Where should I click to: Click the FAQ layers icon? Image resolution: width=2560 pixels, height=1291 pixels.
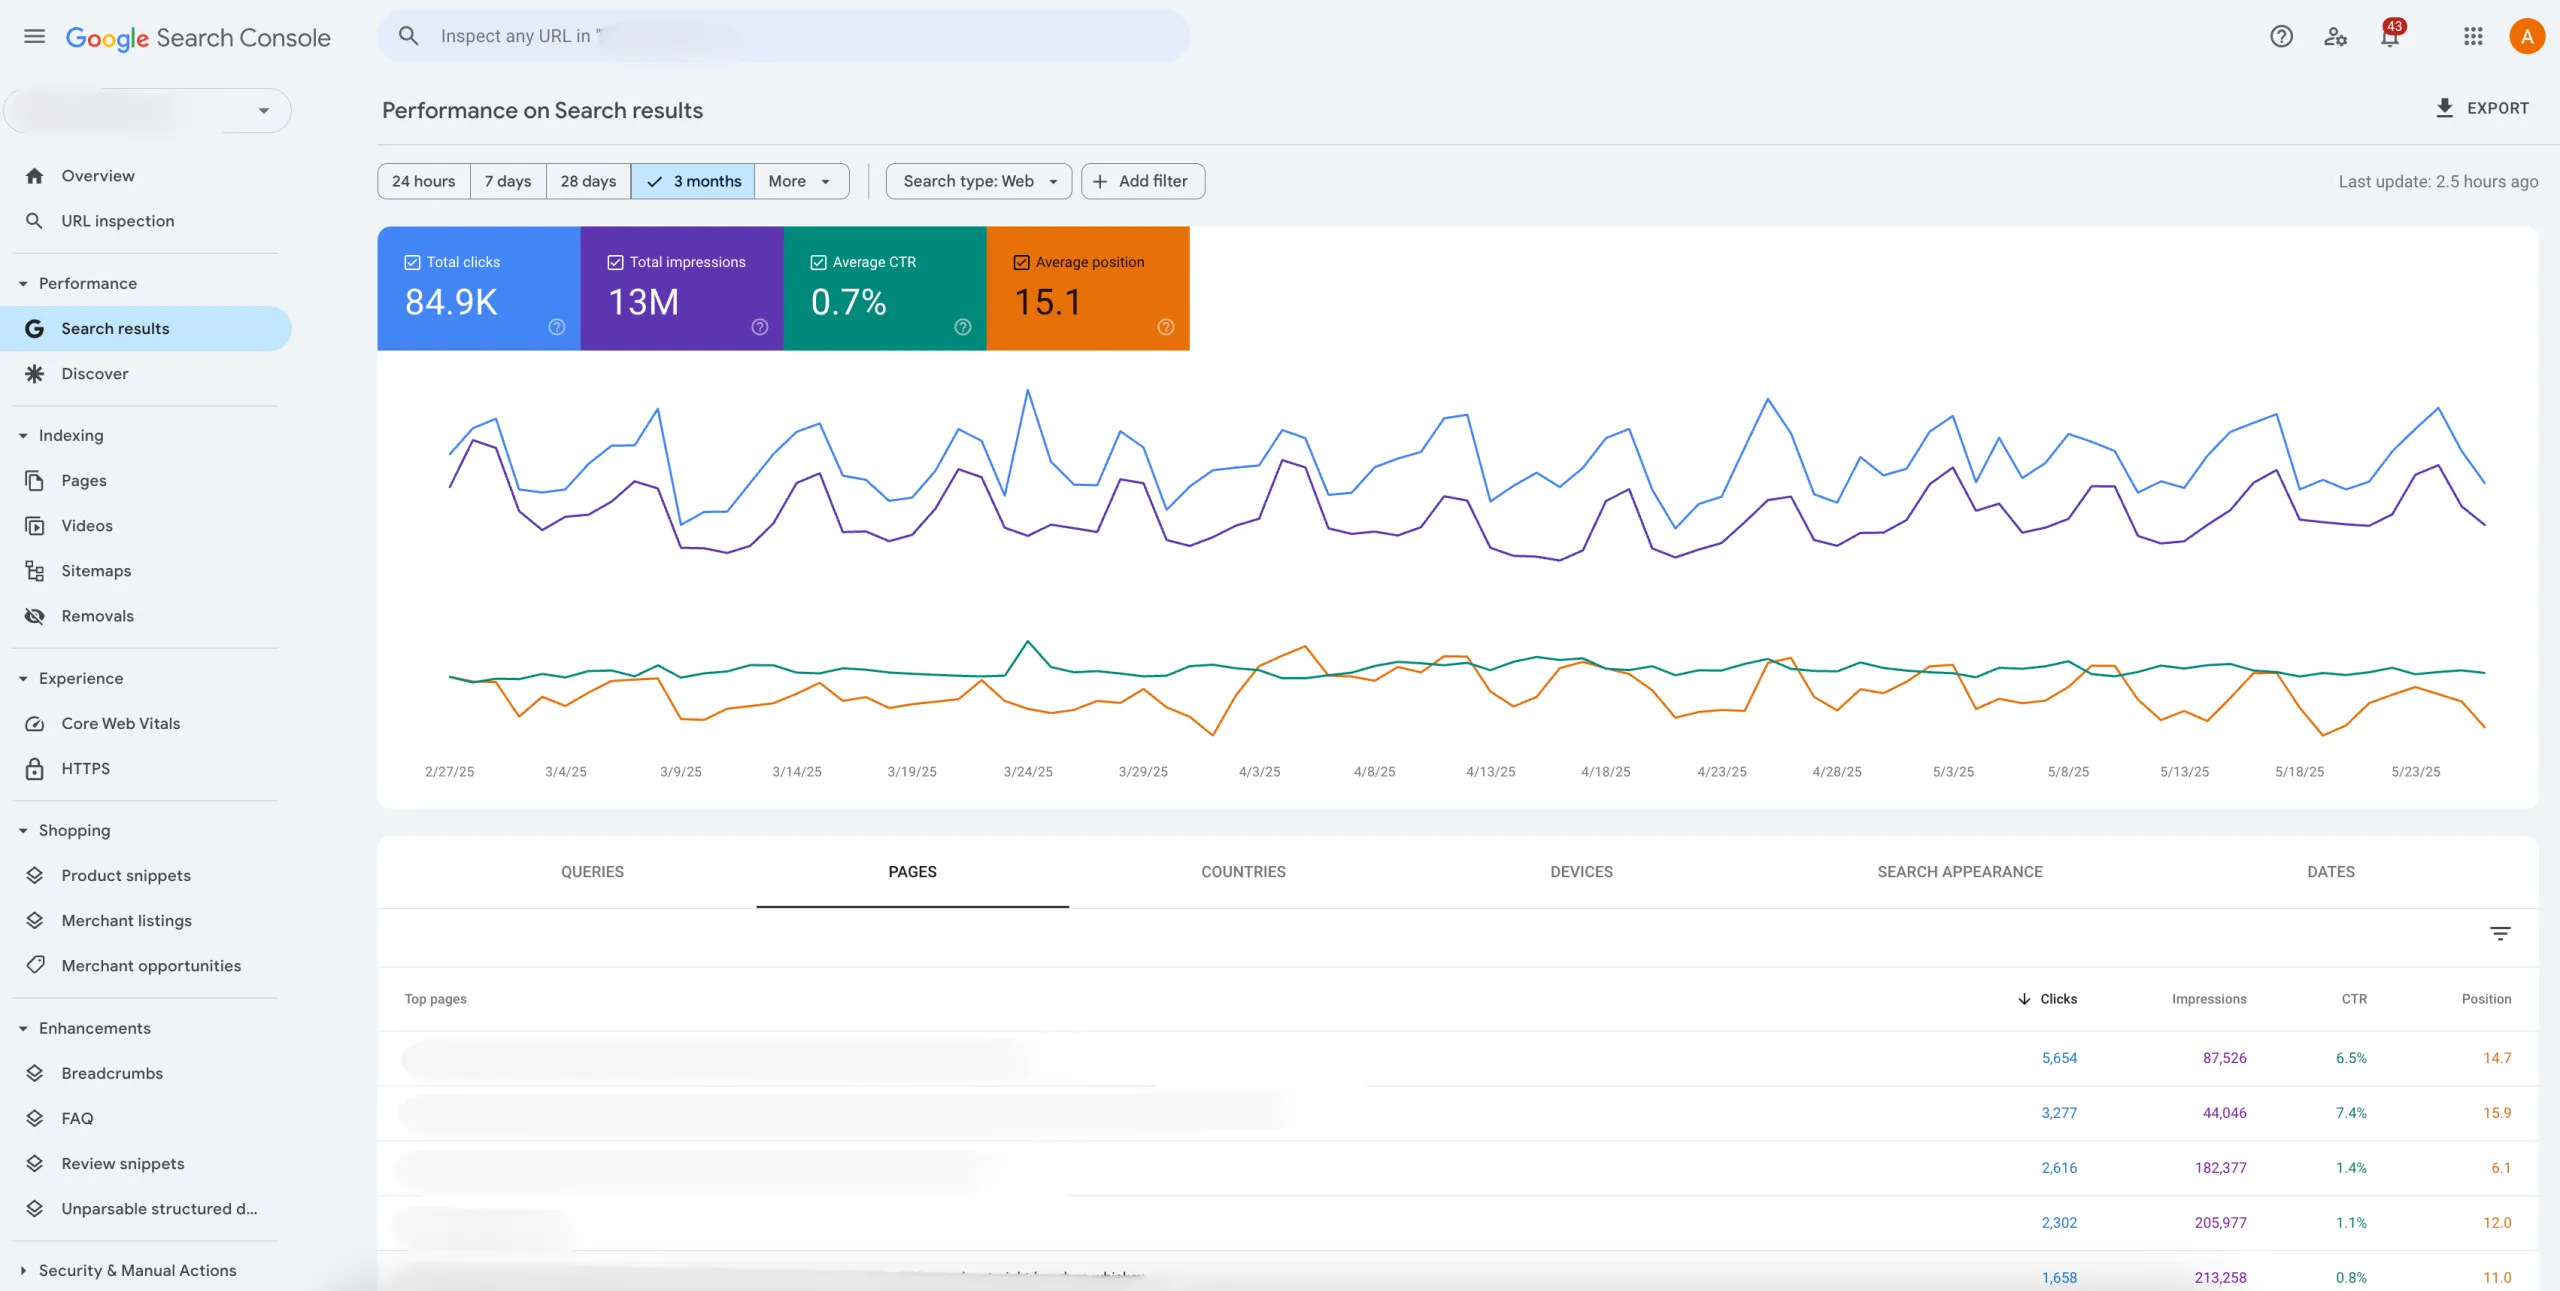35,1119
